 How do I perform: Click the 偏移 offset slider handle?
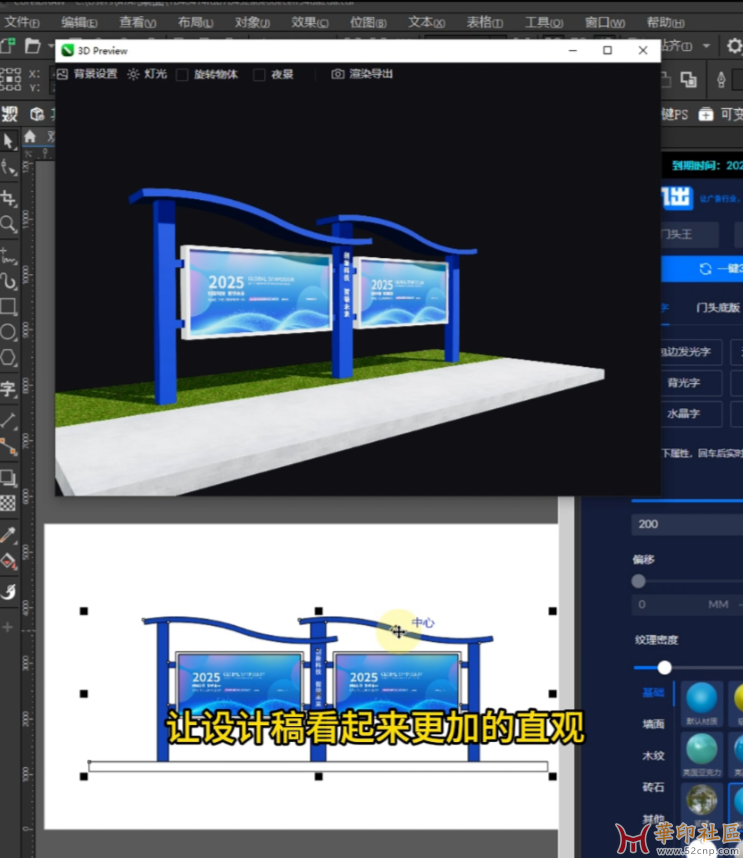click(x=638, y=581)
